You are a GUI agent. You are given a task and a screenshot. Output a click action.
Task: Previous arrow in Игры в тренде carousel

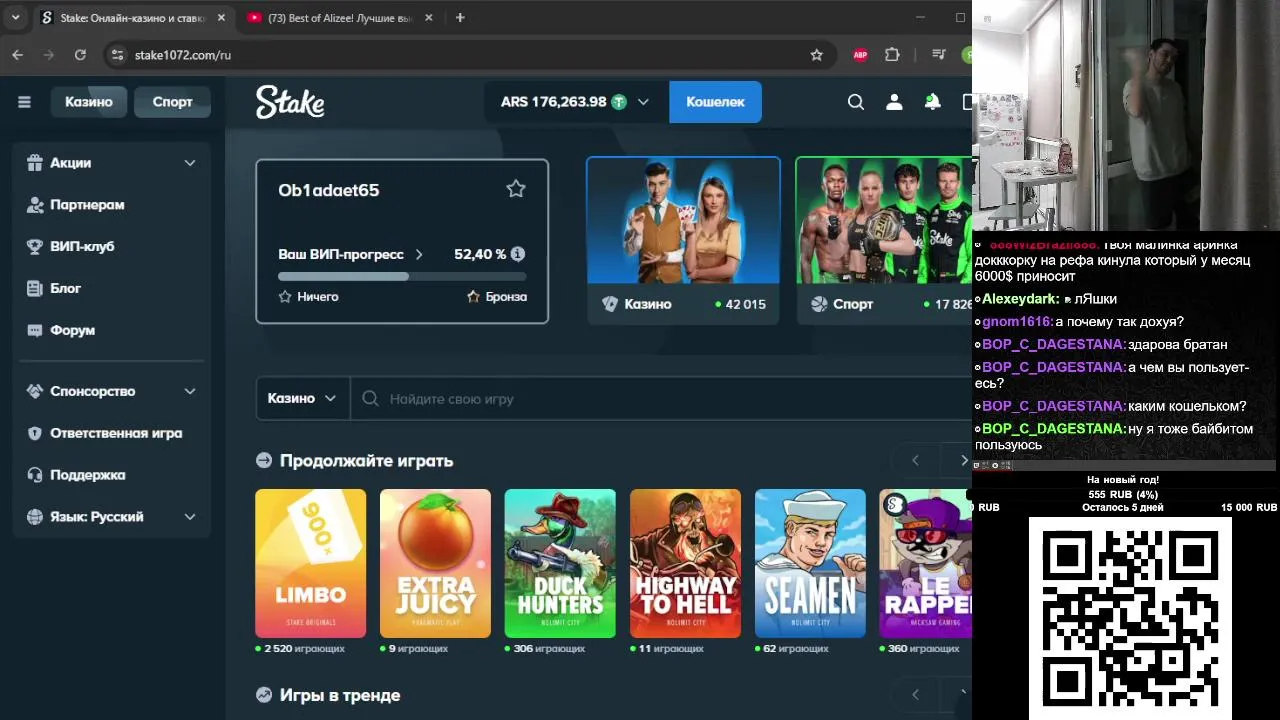[915, 694]
